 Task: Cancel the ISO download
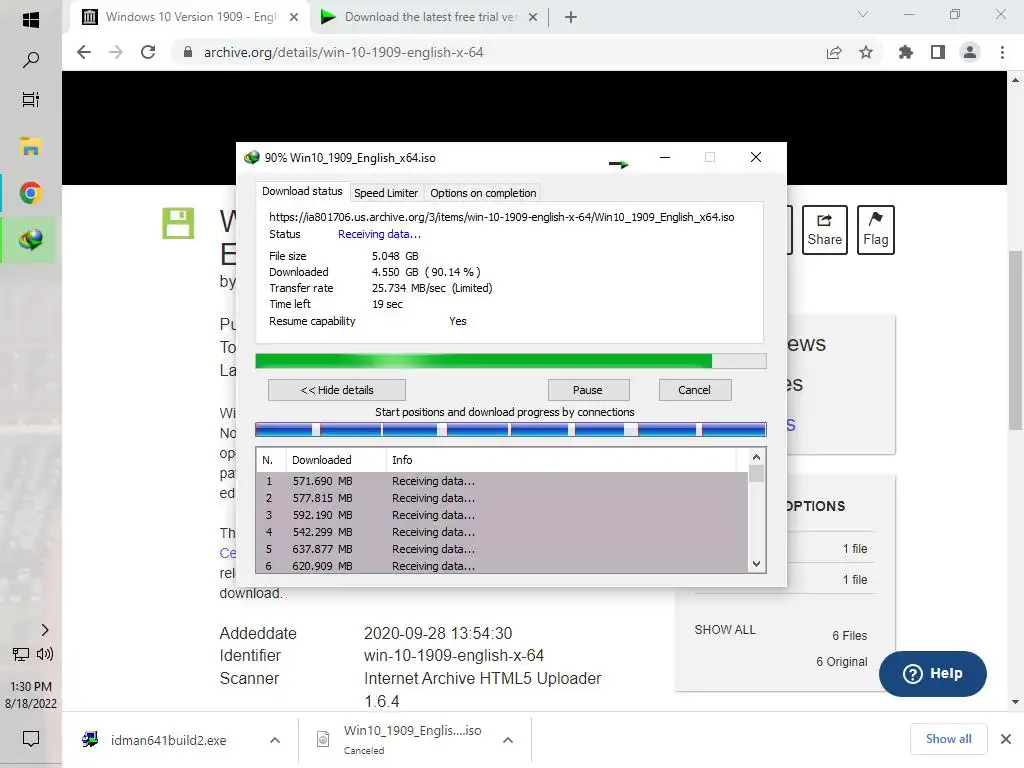click(694, 390)
